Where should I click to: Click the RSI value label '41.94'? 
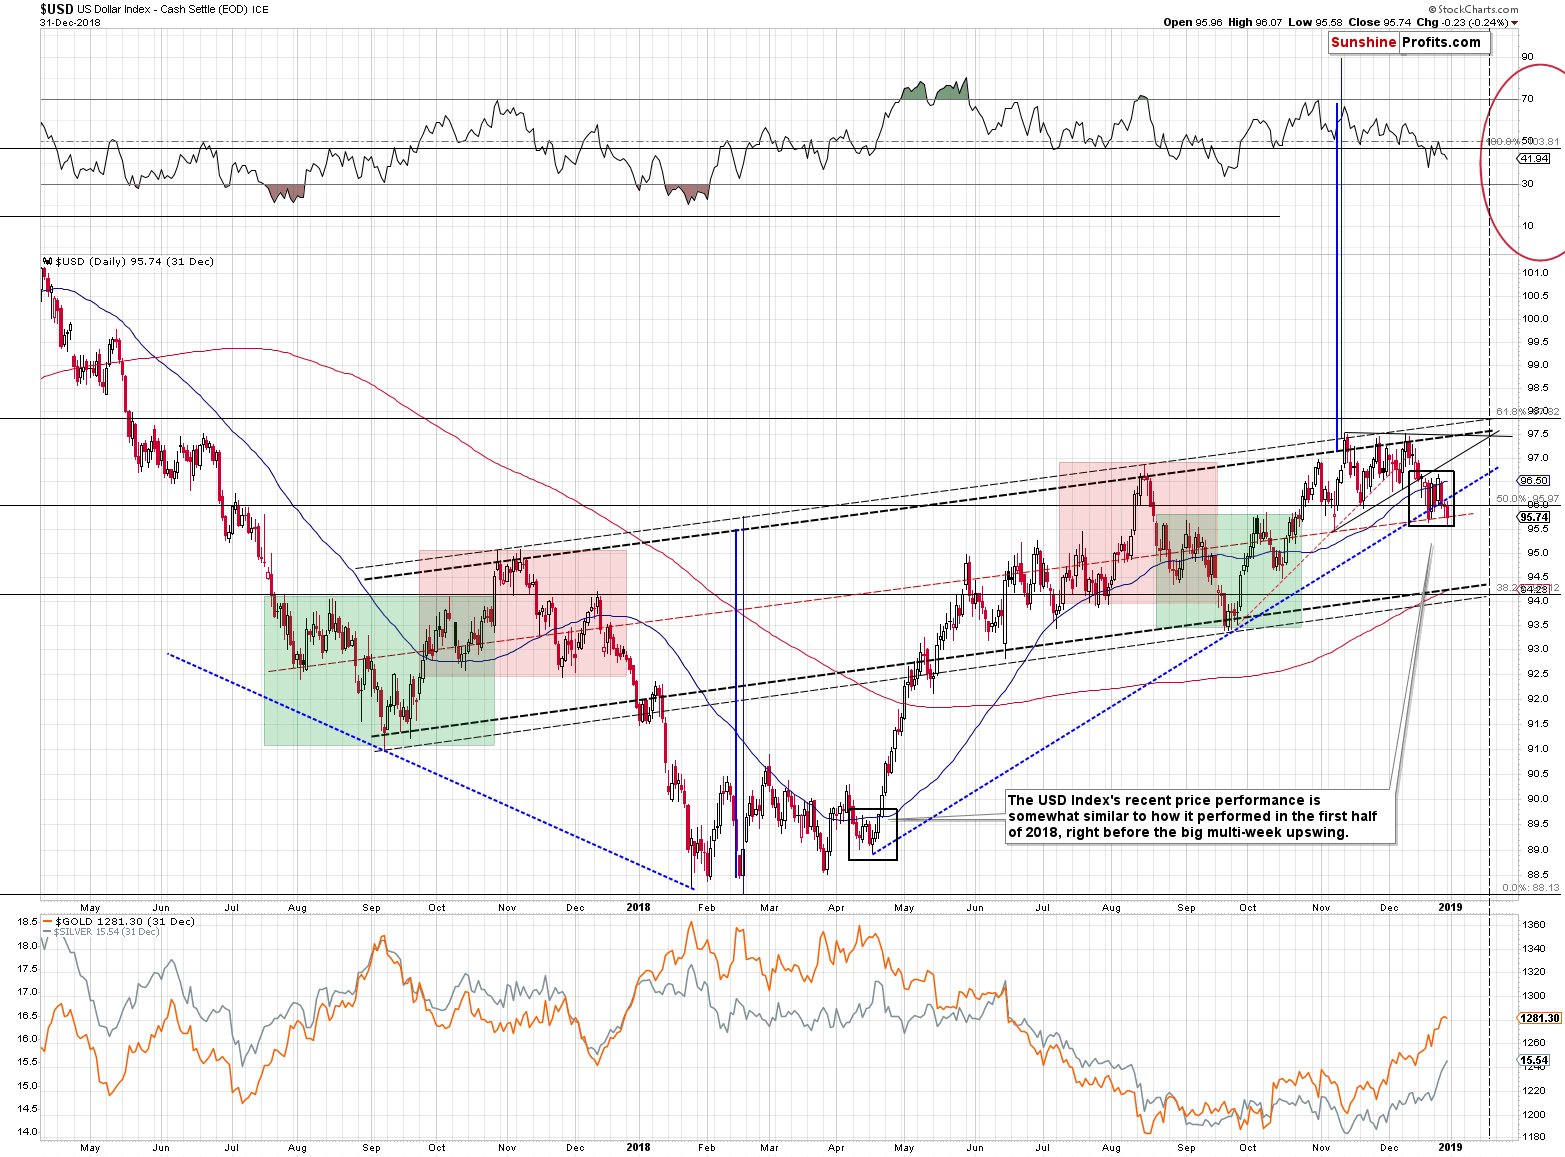coord(1534,159)
